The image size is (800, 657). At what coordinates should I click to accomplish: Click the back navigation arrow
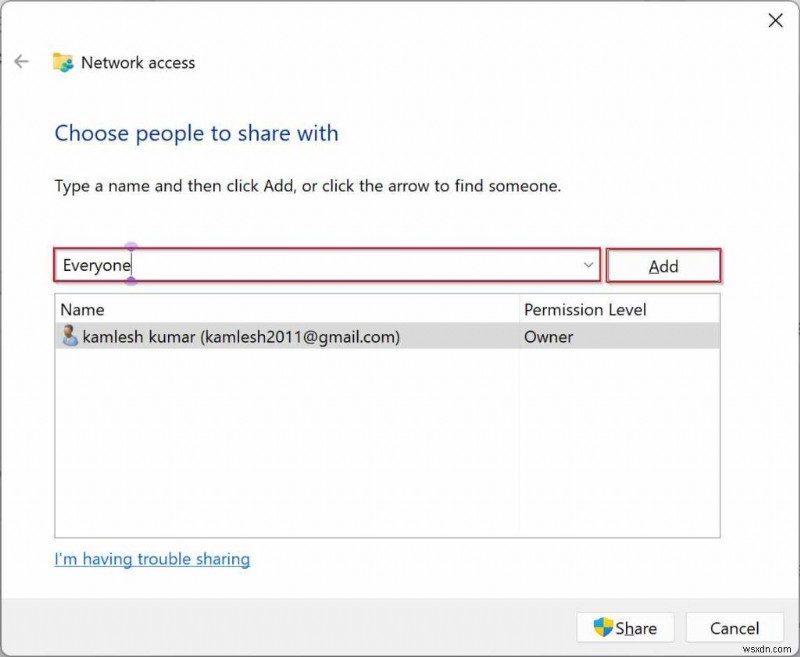pos(22,61)
